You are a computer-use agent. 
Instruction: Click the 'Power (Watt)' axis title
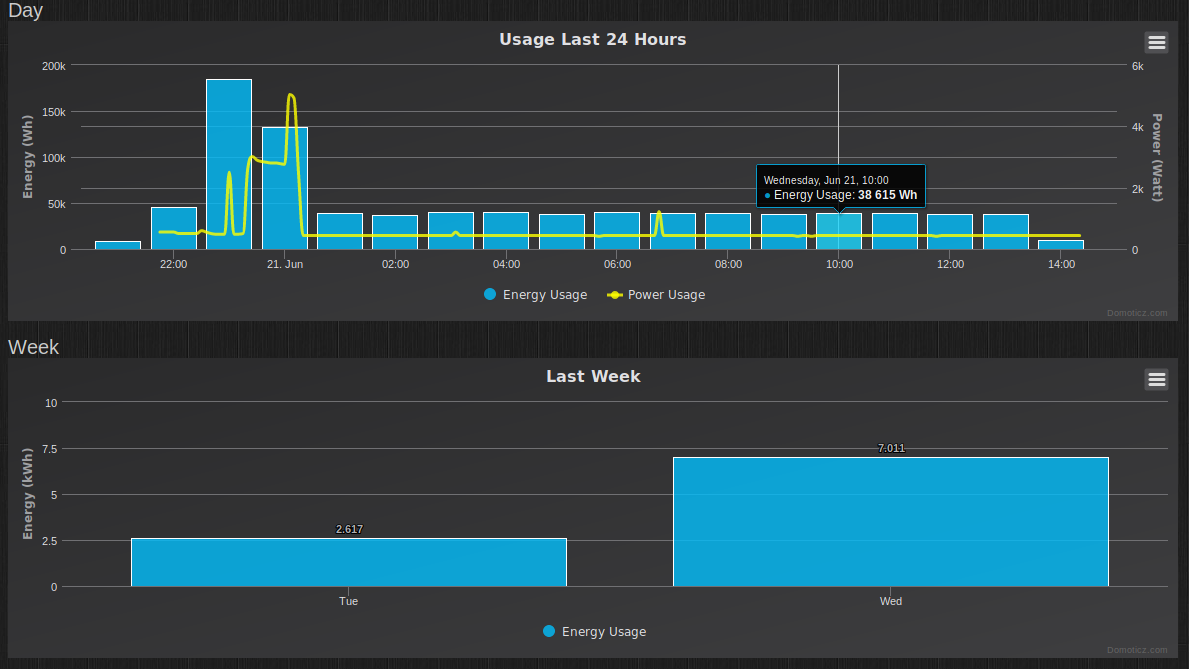[1156, 158]
